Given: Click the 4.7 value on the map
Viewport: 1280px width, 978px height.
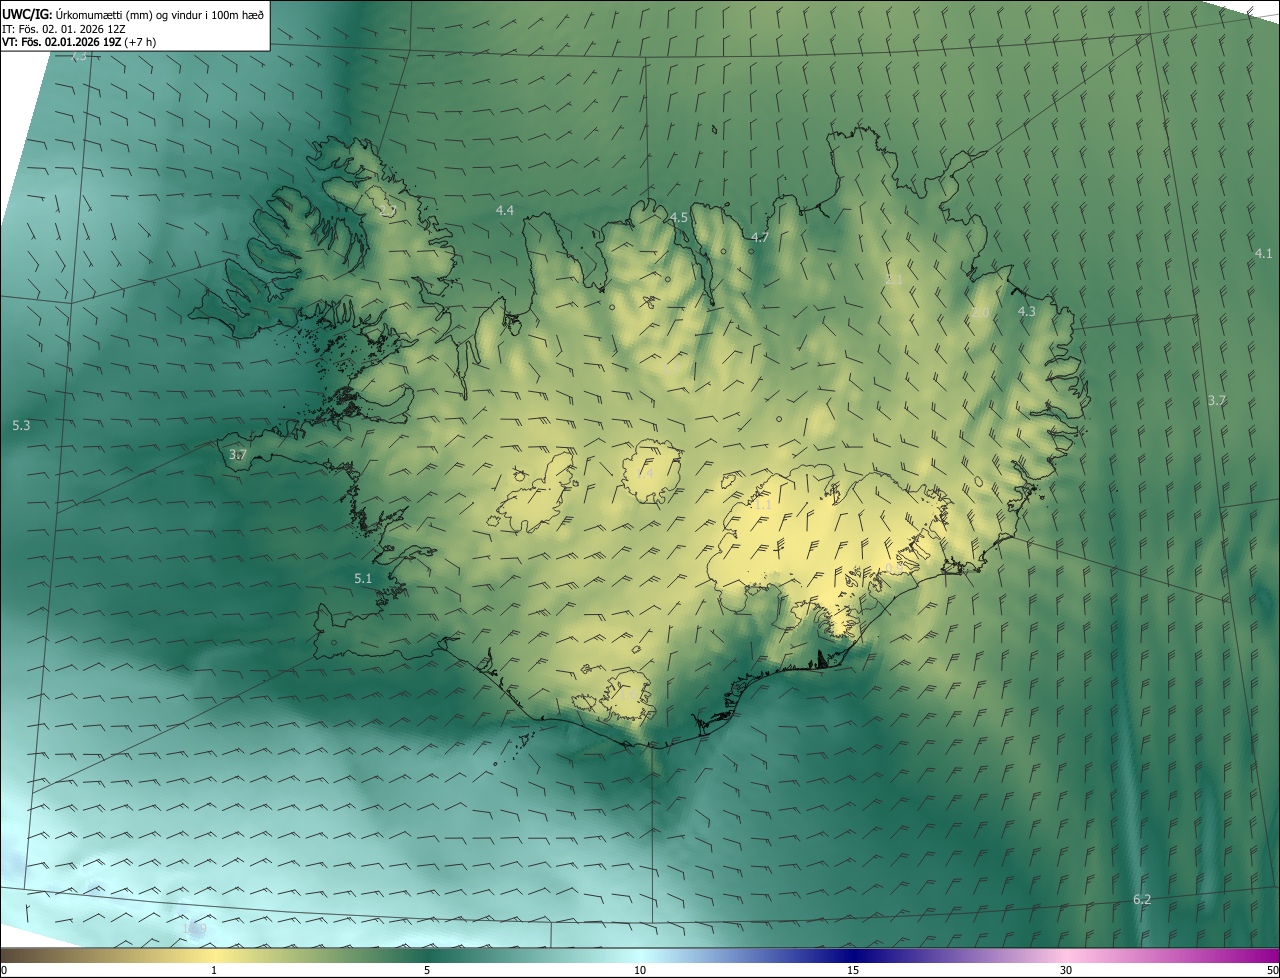Looking at the screenshot, I should click(760, 237).
